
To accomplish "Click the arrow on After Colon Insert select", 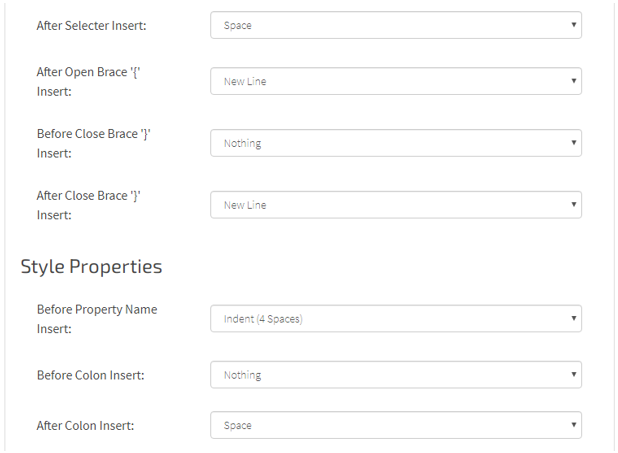I will 574,425.
